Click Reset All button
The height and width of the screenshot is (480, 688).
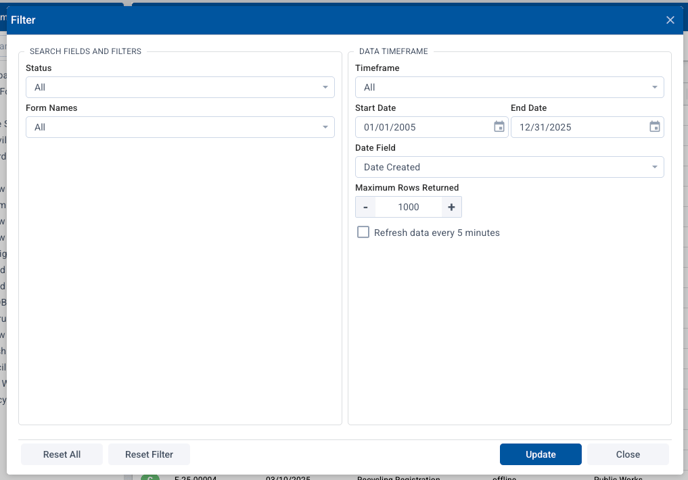pyautogui.click(x=62, y=454)
